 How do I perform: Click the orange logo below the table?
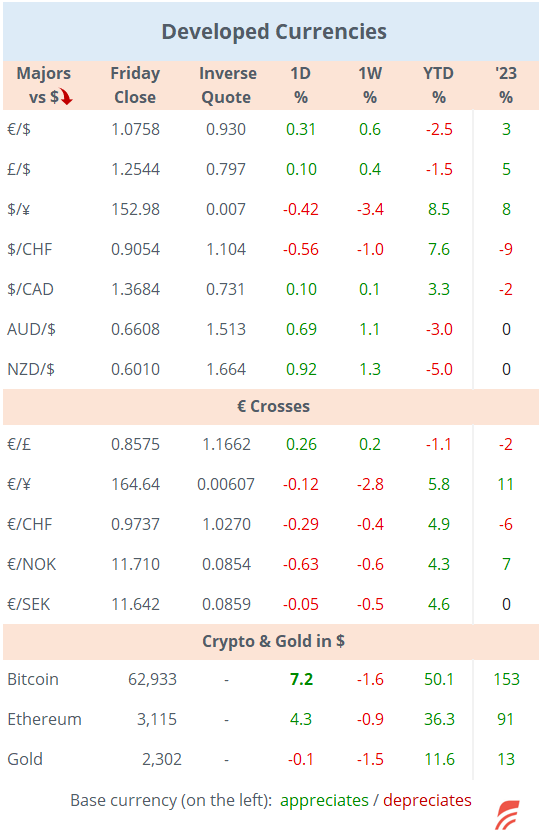pyautogui.click(x=507, y=815)
